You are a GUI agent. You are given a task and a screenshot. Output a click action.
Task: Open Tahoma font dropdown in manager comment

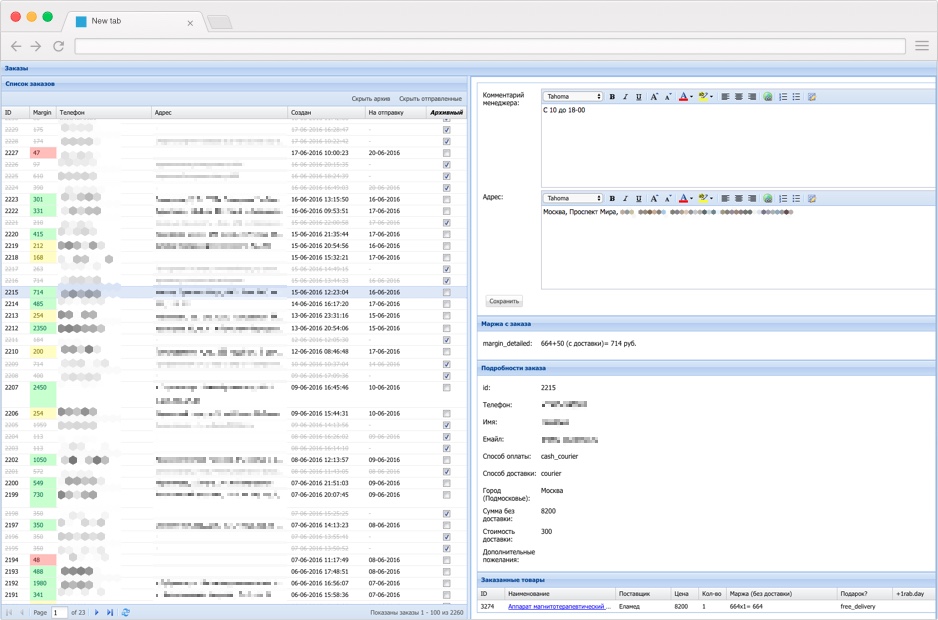[x=573, y=97]
